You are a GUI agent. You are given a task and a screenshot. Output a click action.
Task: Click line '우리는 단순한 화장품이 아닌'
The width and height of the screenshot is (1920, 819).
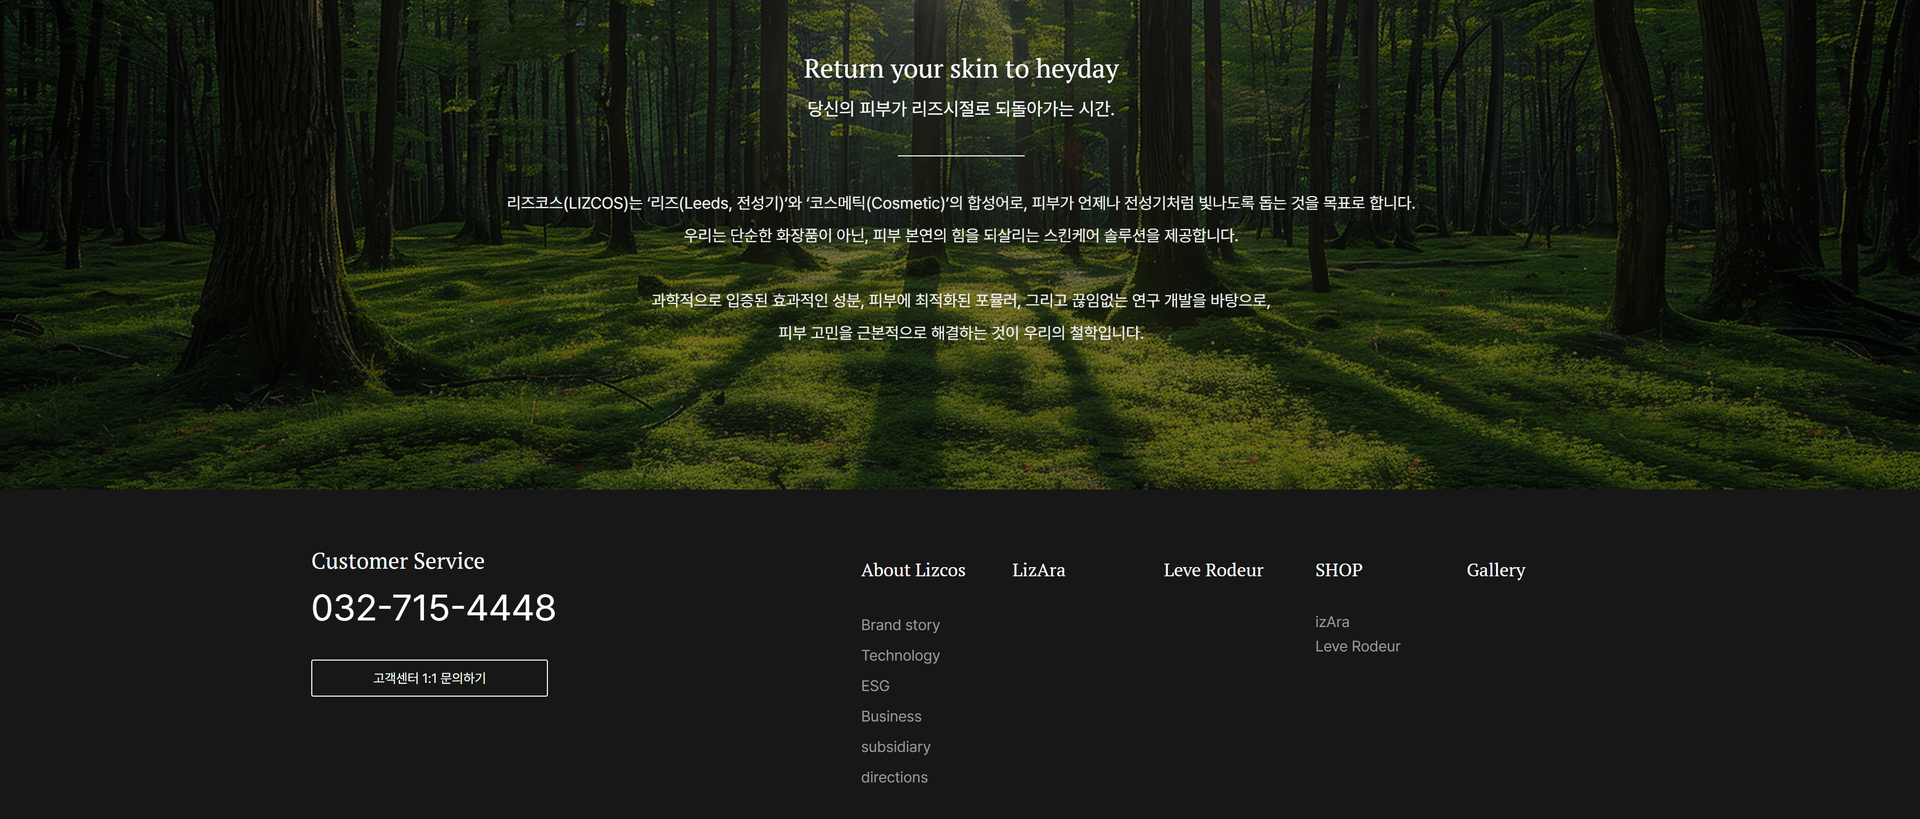point(961,236)
